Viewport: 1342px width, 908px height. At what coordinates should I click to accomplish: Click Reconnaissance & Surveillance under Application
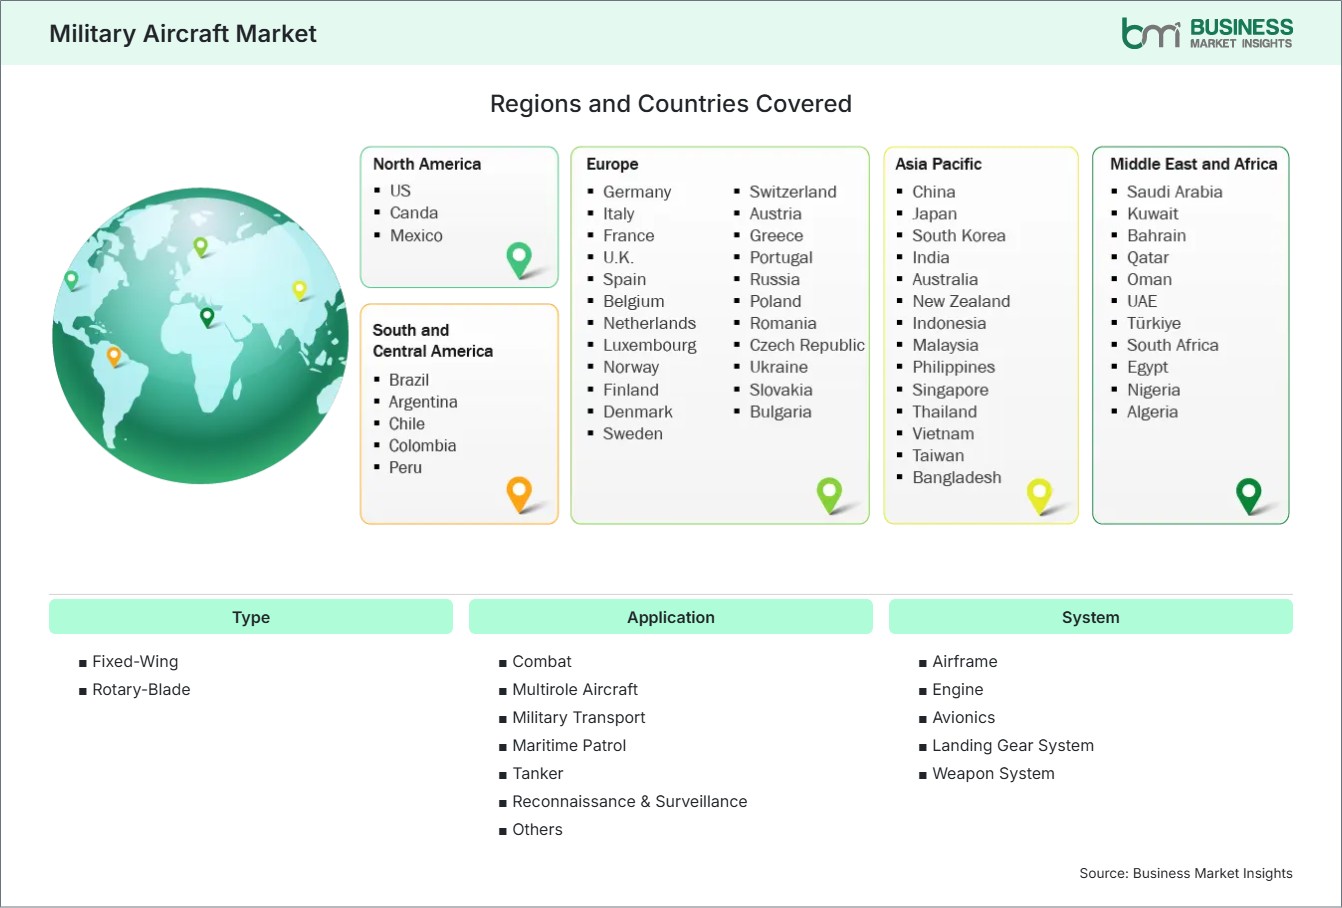point(630,802)
